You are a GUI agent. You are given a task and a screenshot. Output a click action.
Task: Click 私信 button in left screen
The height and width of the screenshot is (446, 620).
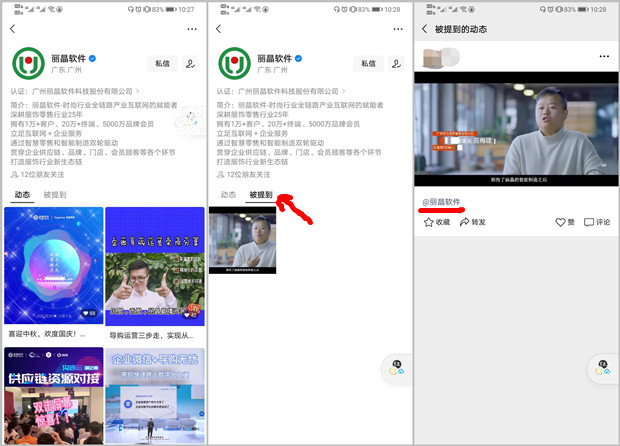point(163,64)
